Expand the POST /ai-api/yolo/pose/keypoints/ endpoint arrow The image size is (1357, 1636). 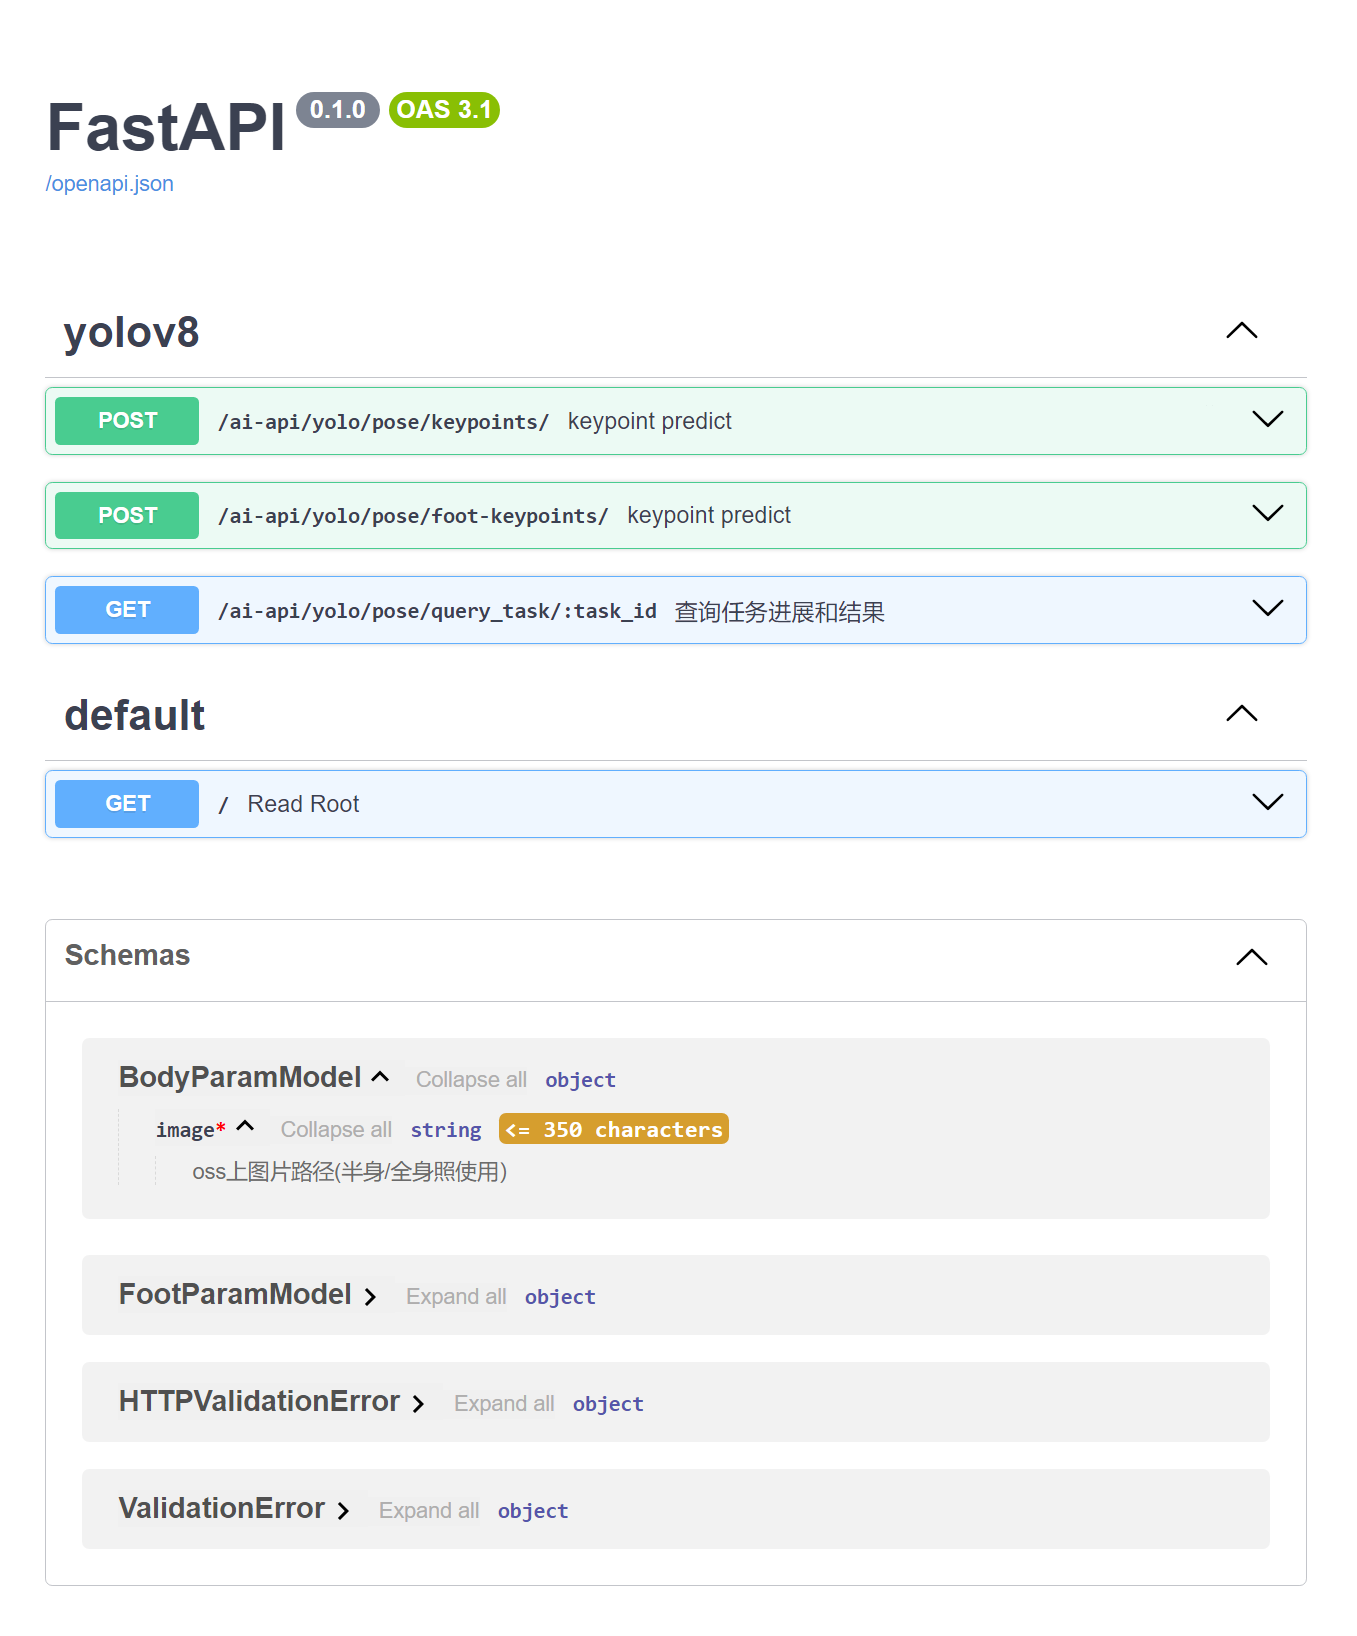1268,419
